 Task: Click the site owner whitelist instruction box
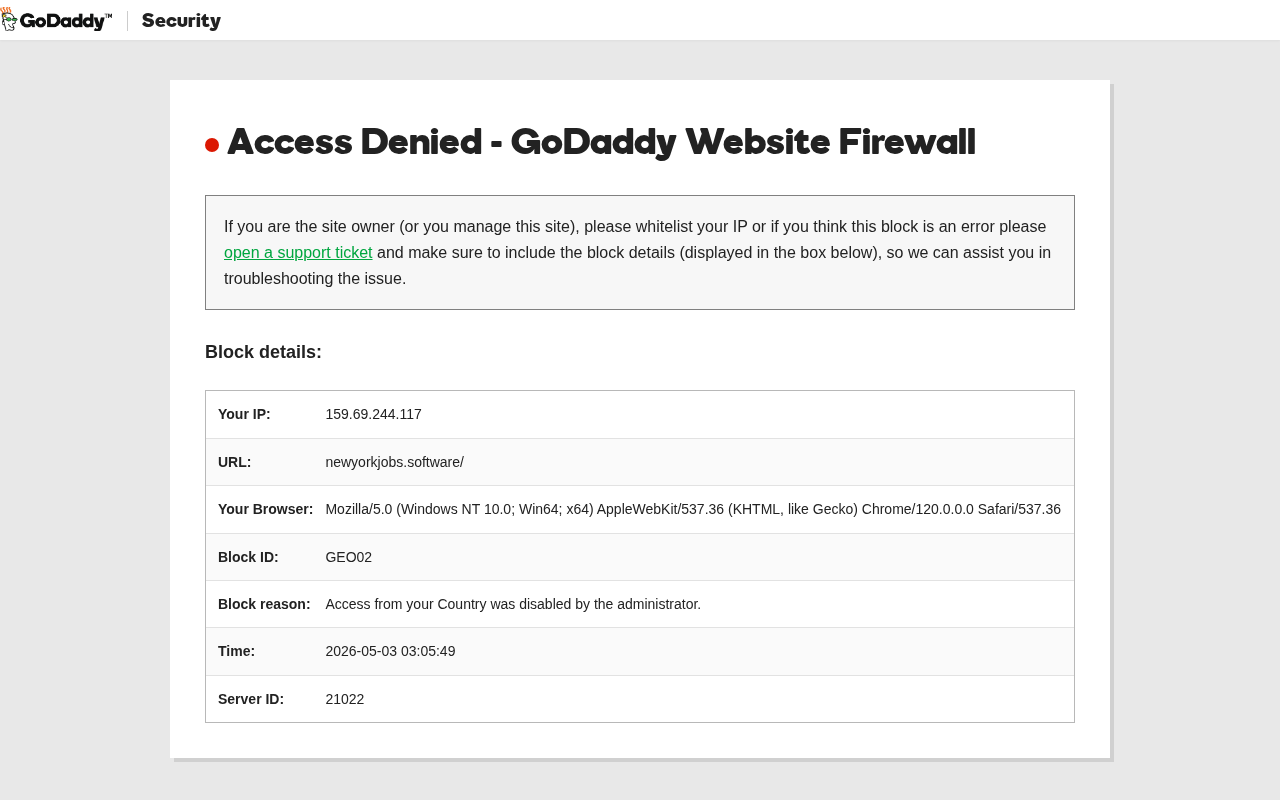pyautogui.click(x=640, y=252)
